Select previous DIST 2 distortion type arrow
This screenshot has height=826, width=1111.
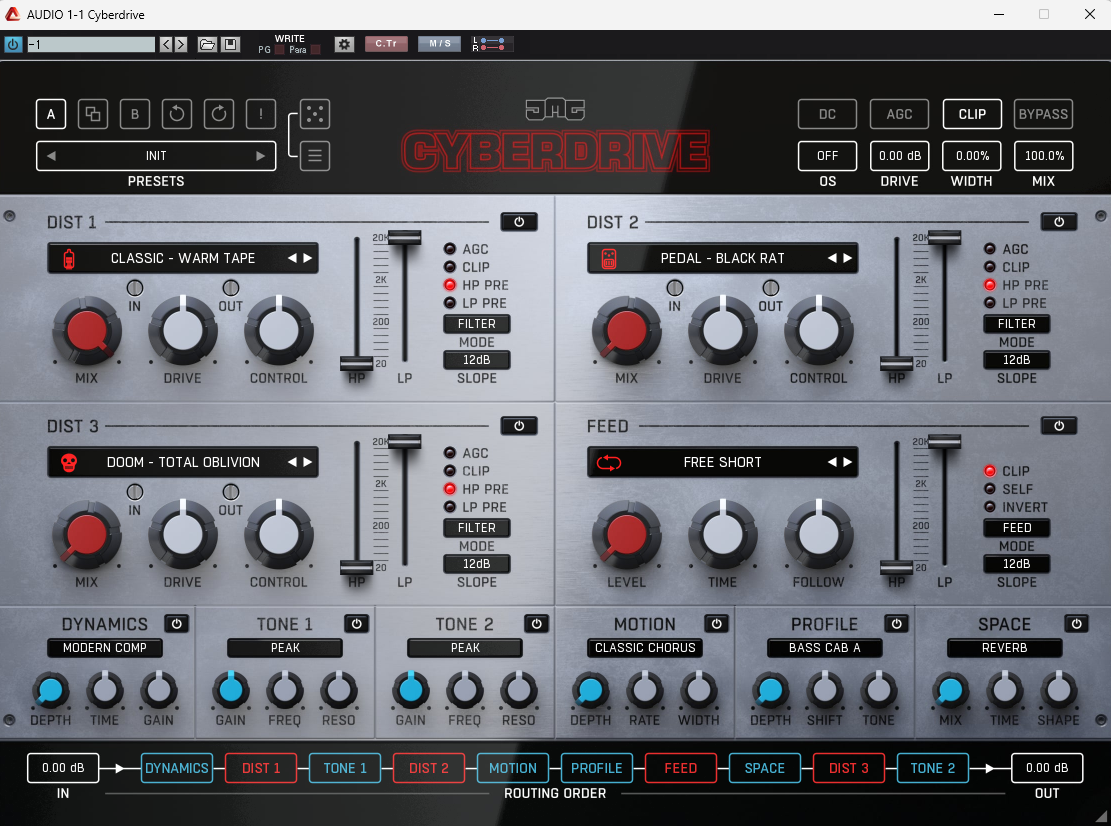click(832, 259)
